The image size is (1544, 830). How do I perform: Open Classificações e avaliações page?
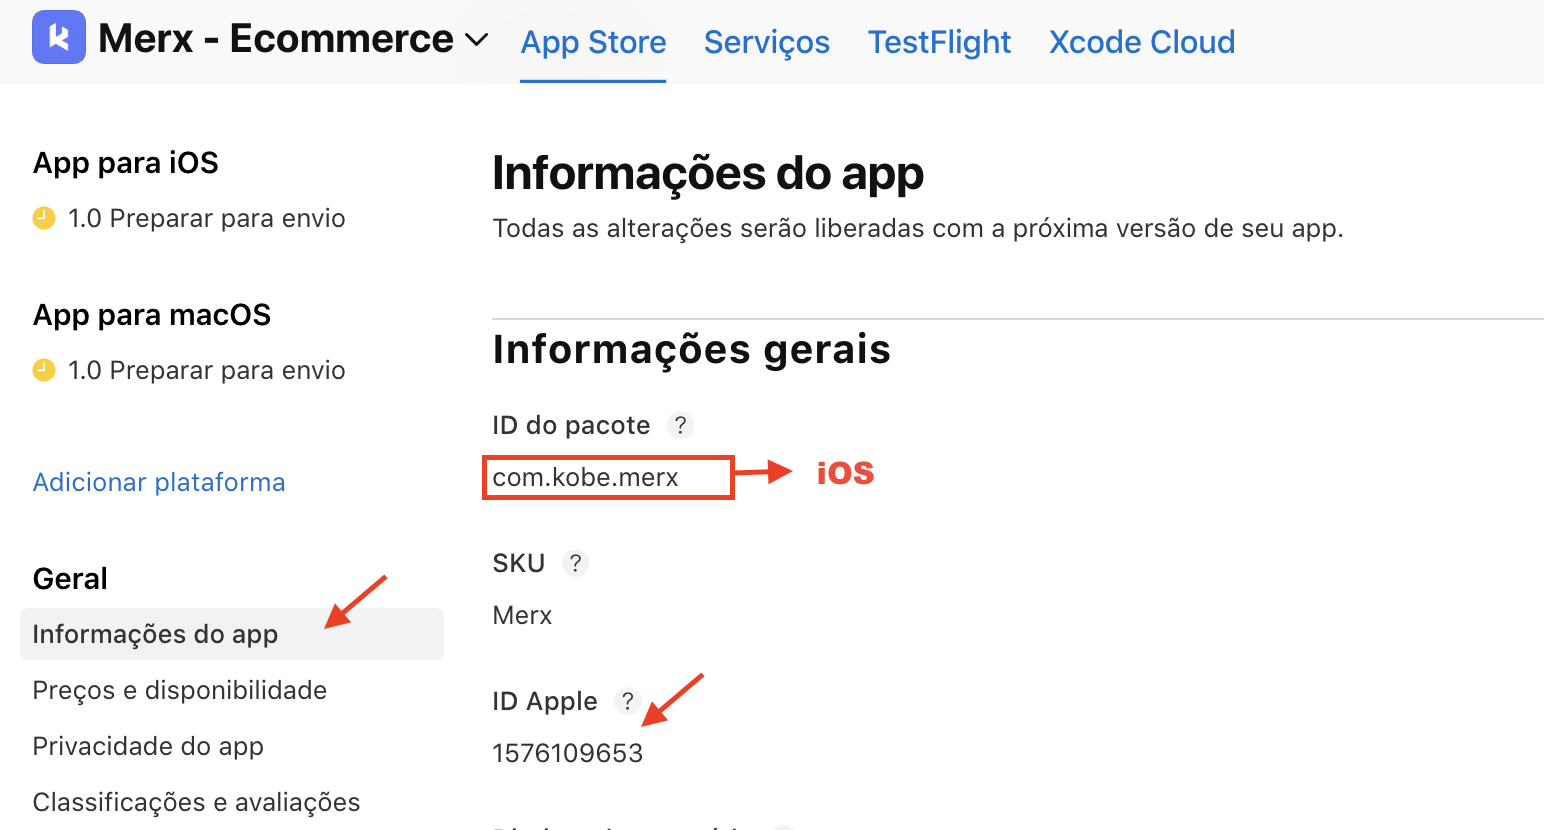pyautogui.click(x=196, y=802)
